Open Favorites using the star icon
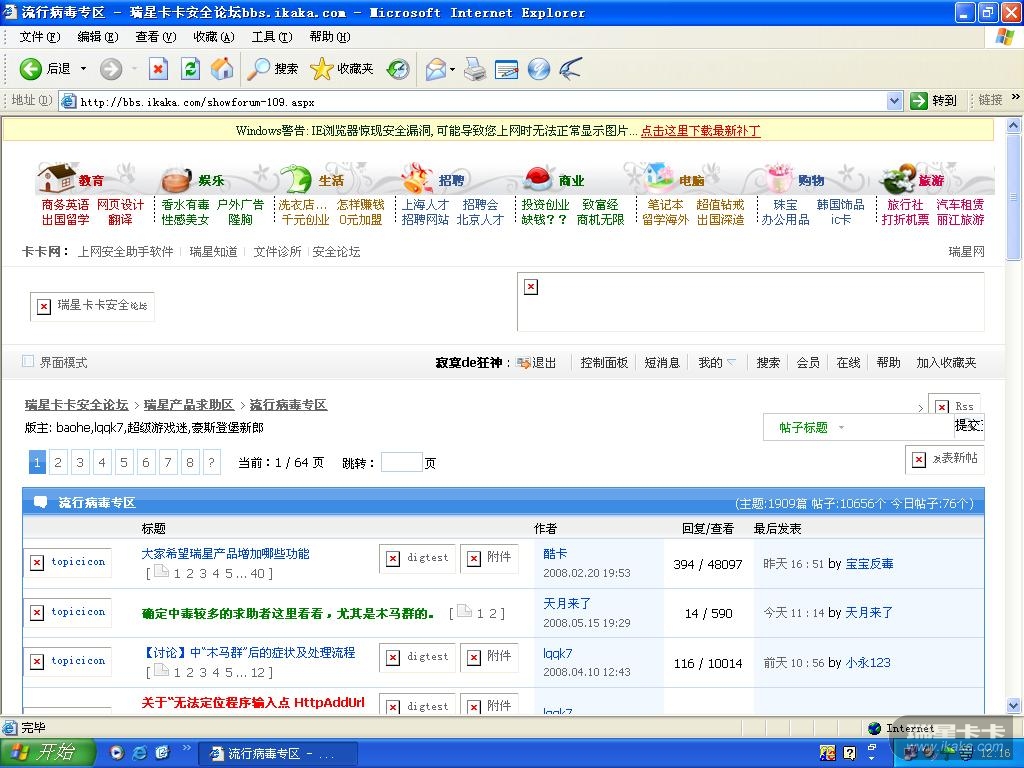Image resolution: width=1024 pixels, height=768 pixels. (321, 69)
